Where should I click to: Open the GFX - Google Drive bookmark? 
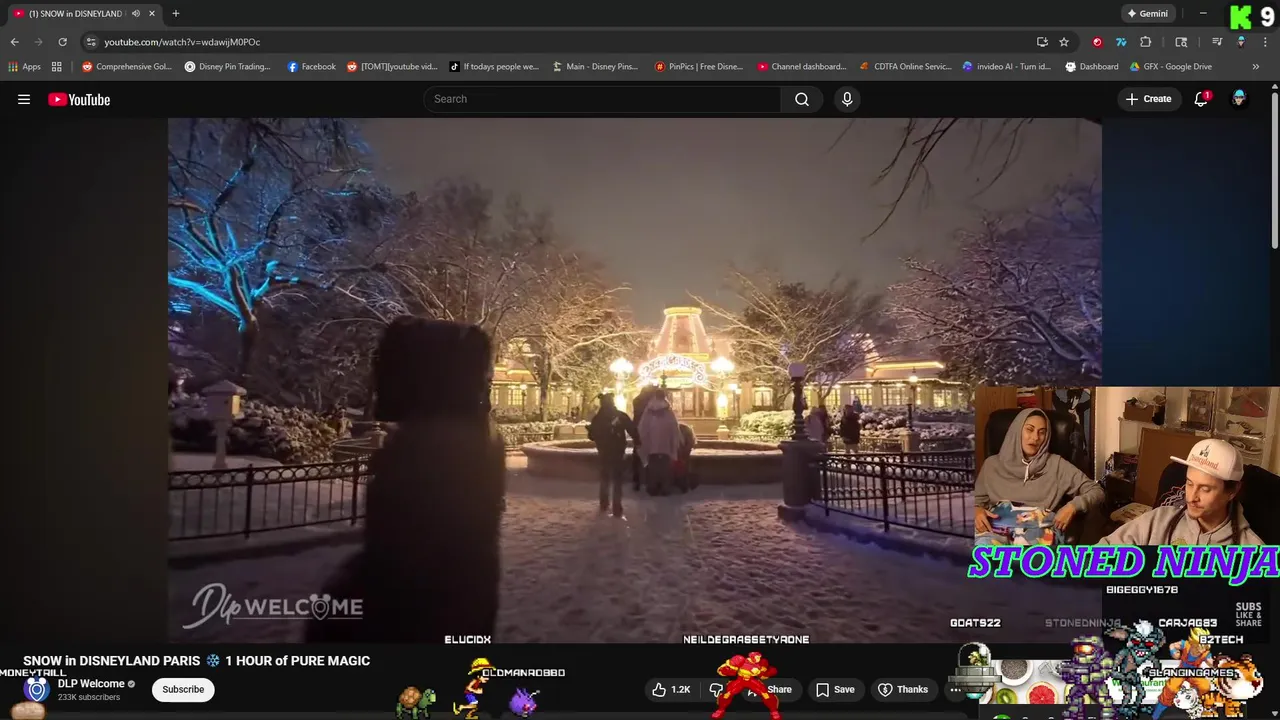coord(1170,67)
